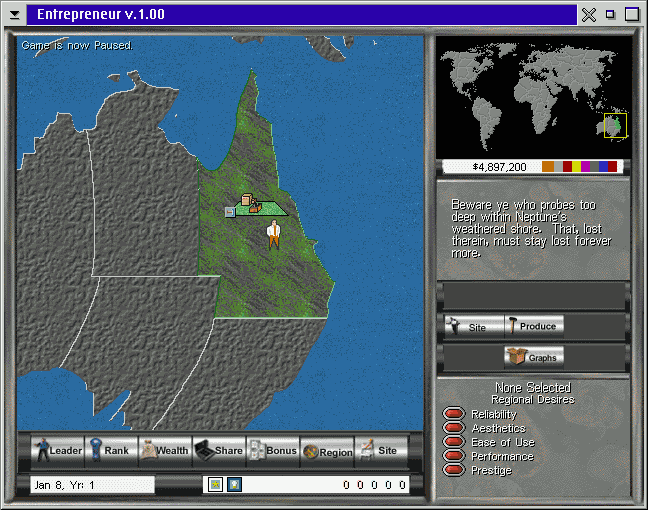Click the 0 0 0 0 0 score counters
Viewport: 648px width, 510px height.
(x=374, y=485)
